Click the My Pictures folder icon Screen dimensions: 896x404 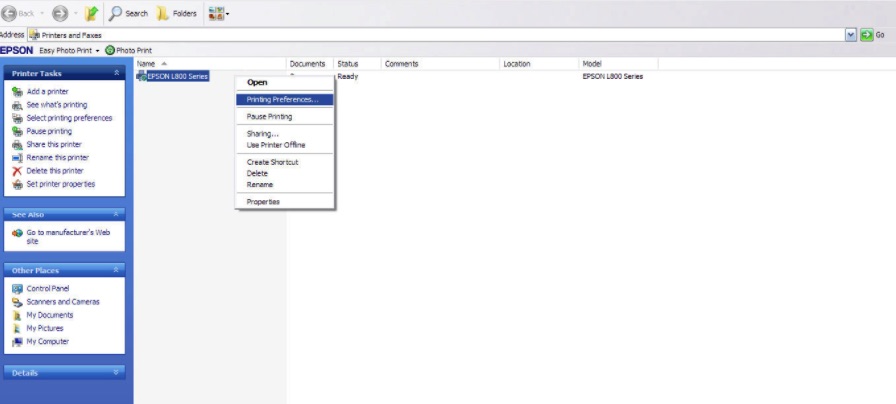[17, 328]
